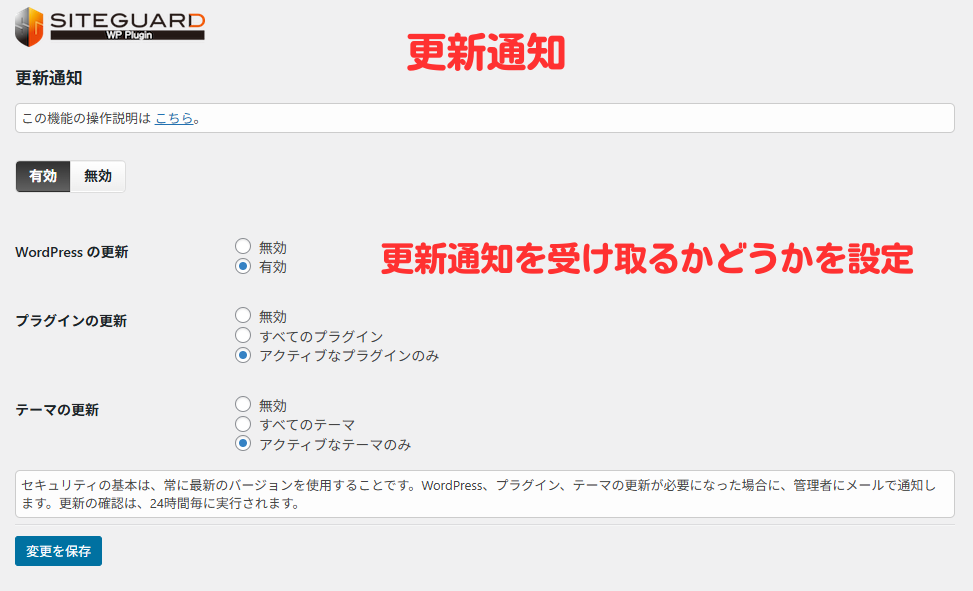The height and width of the screenshot is (591, 973).
Task: Click the 変更を保存 save button
Action: click(58, 551)
